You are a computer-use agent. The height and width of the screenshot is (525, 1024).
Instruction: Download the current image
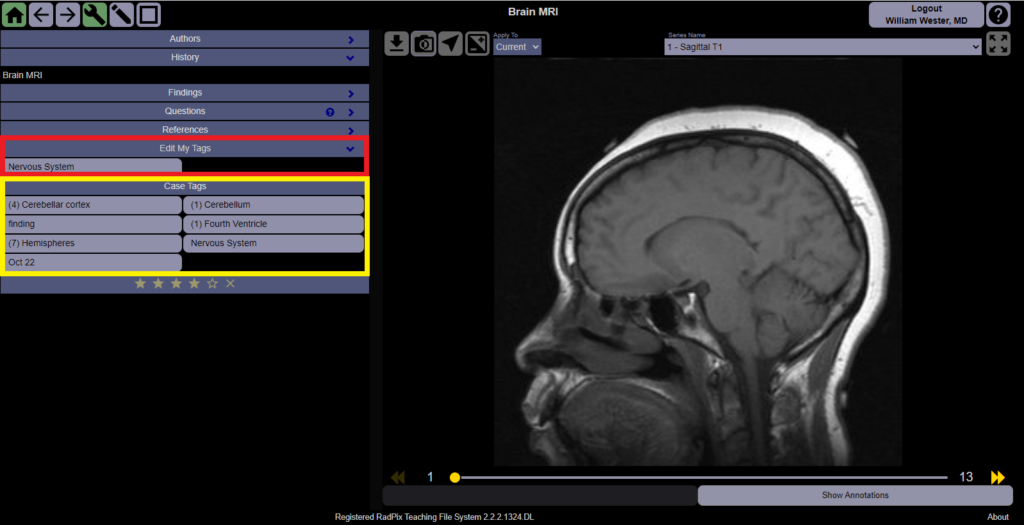tap(396, 44)
